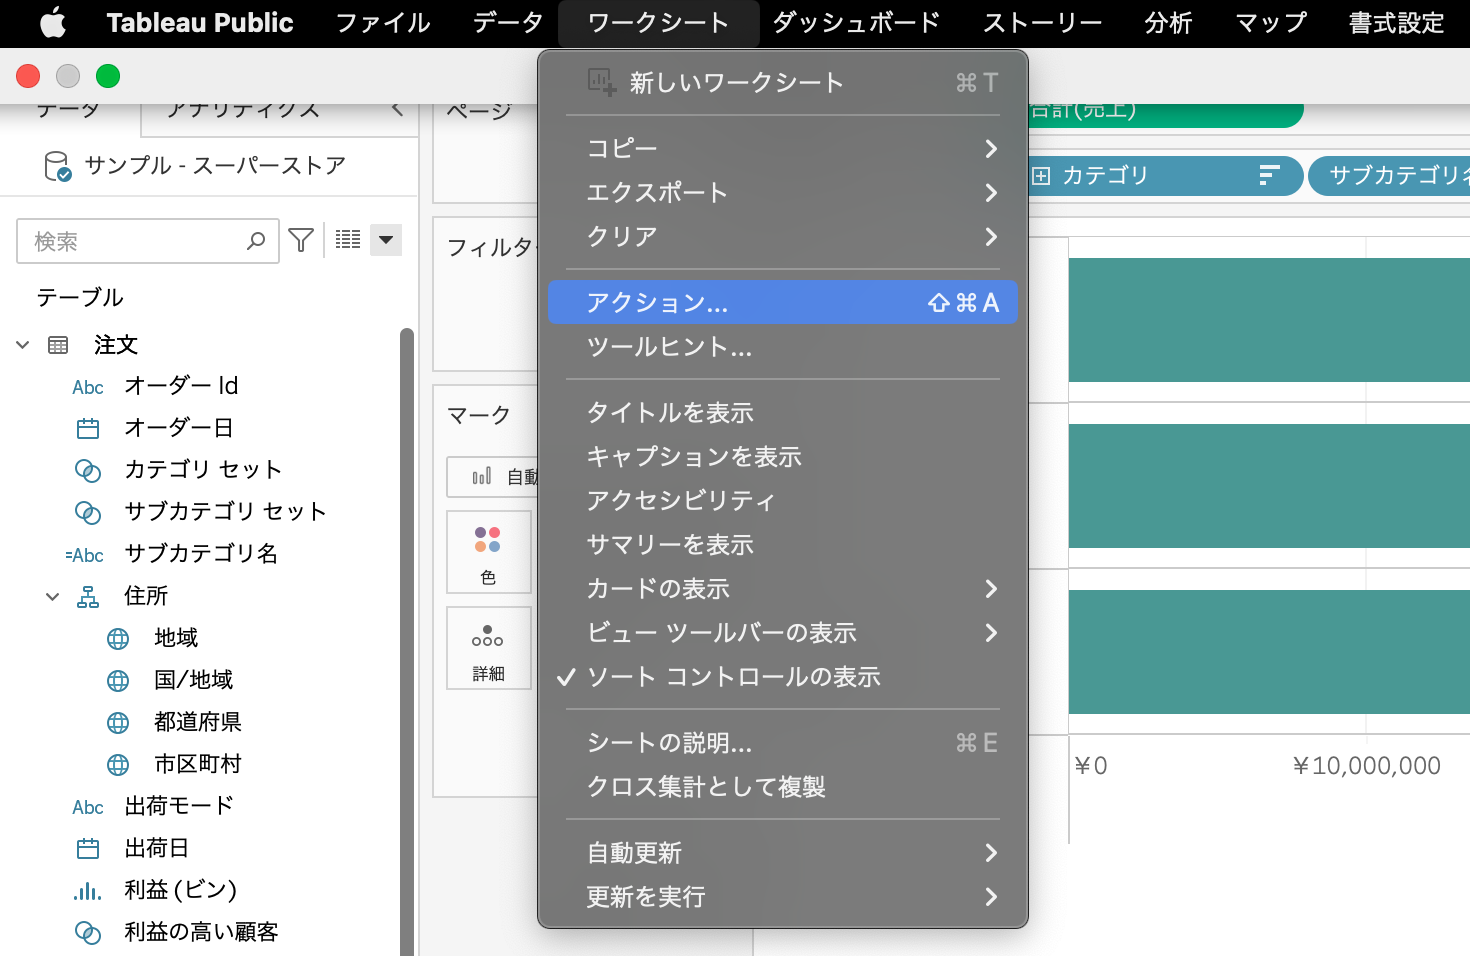Viewport: 1470px width, 956px height.
Task: Choose キャプションを表示 option
Action: [783, 456]
